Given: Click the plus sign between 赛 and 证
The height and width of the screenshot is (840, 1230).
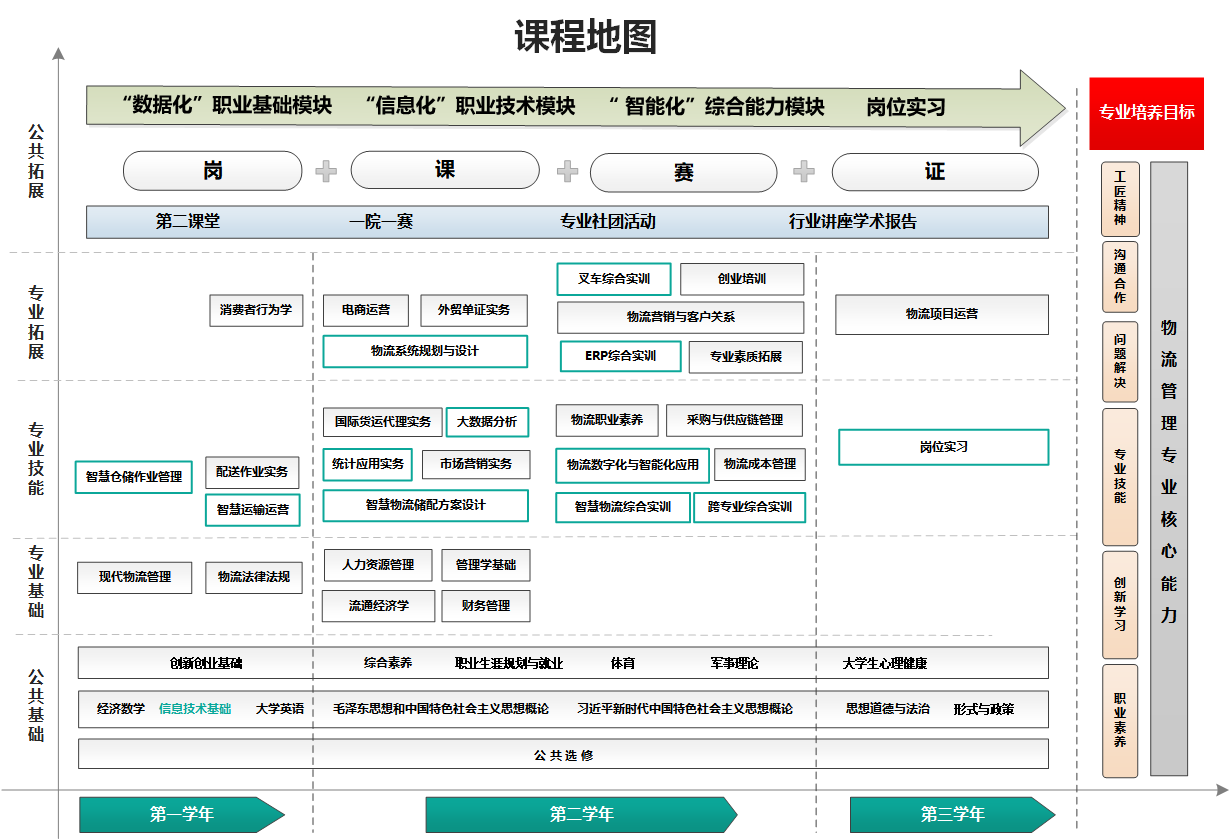Looking at the screenshot, I should pos(804,172).
